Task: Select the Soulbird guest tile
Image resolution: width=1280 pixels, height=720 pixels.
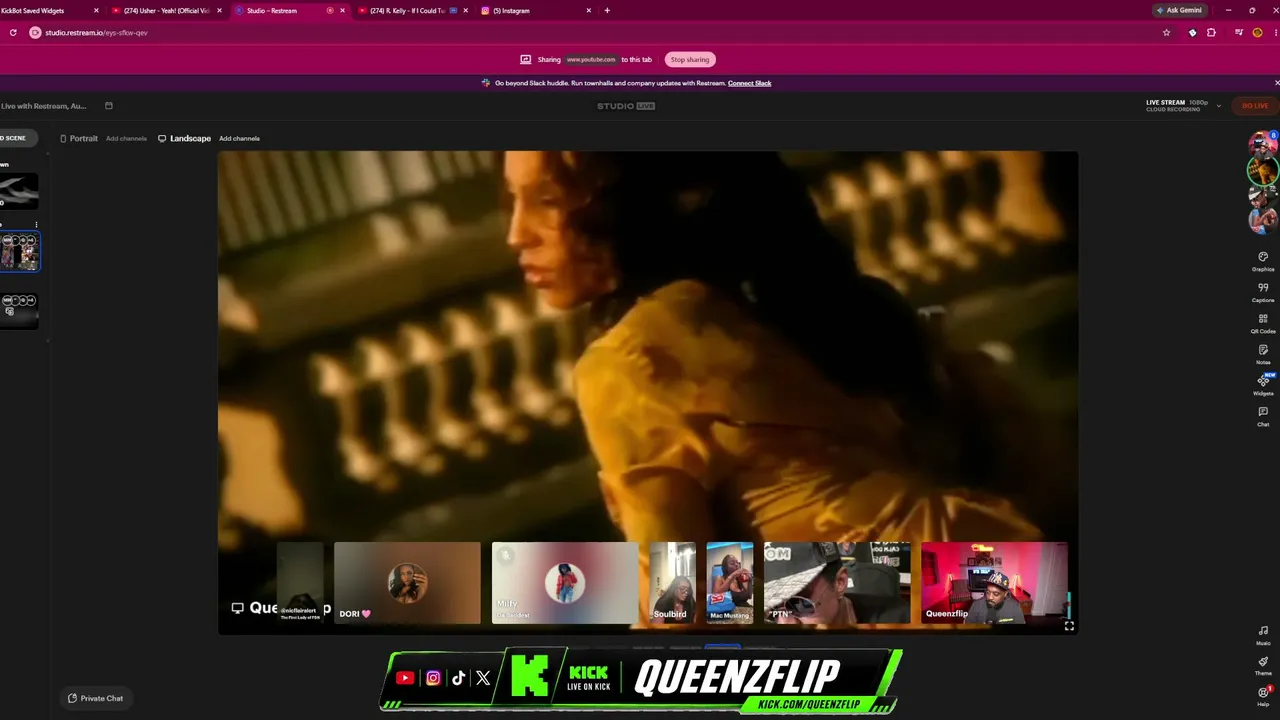Action: (673, 583)
